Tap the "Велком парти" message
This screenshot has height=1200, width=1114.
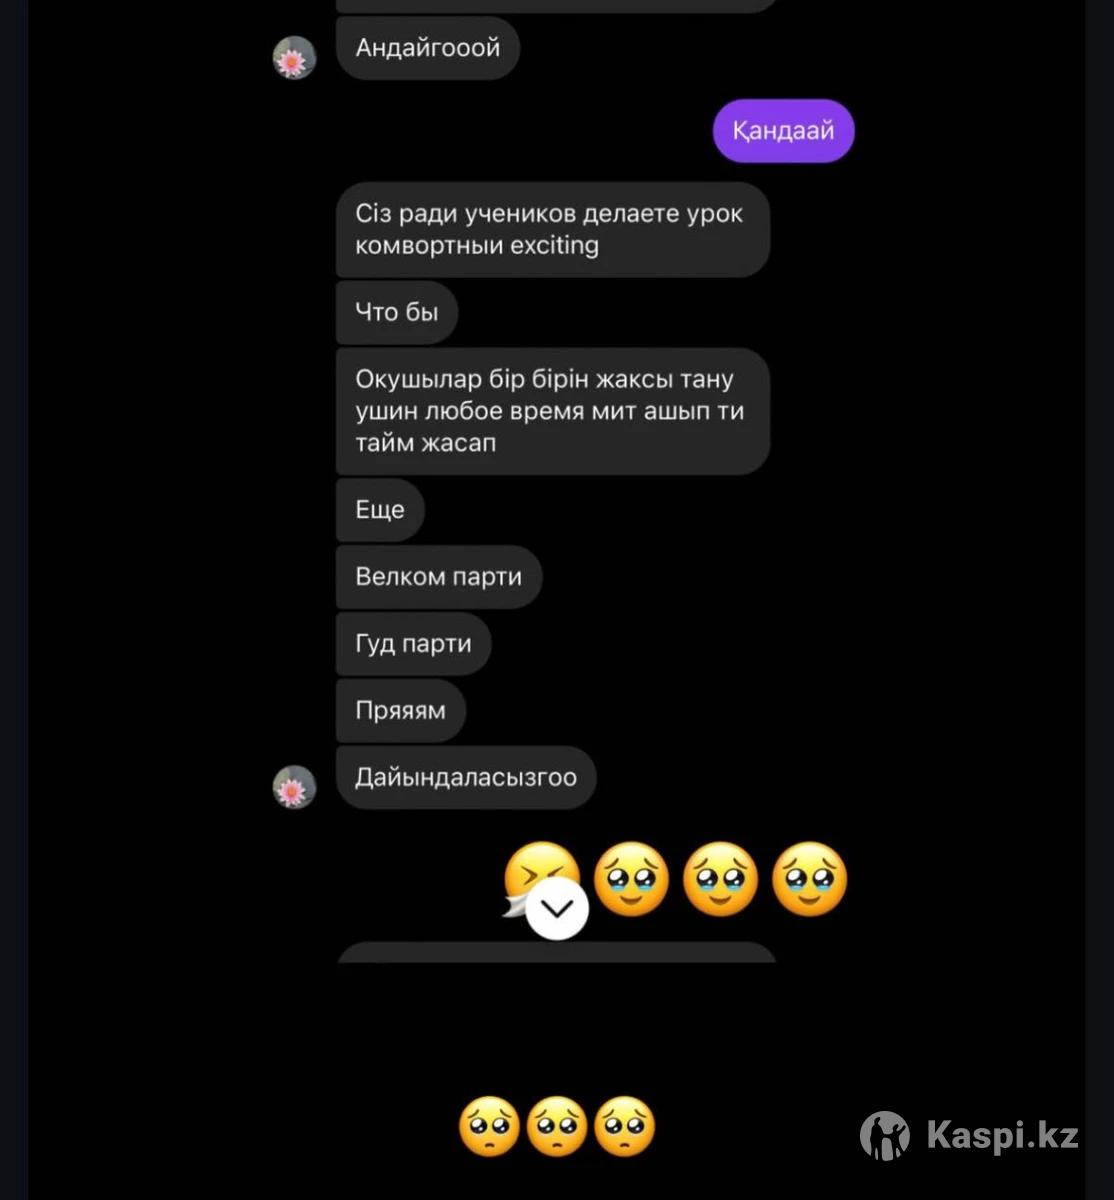click(438, 577)
